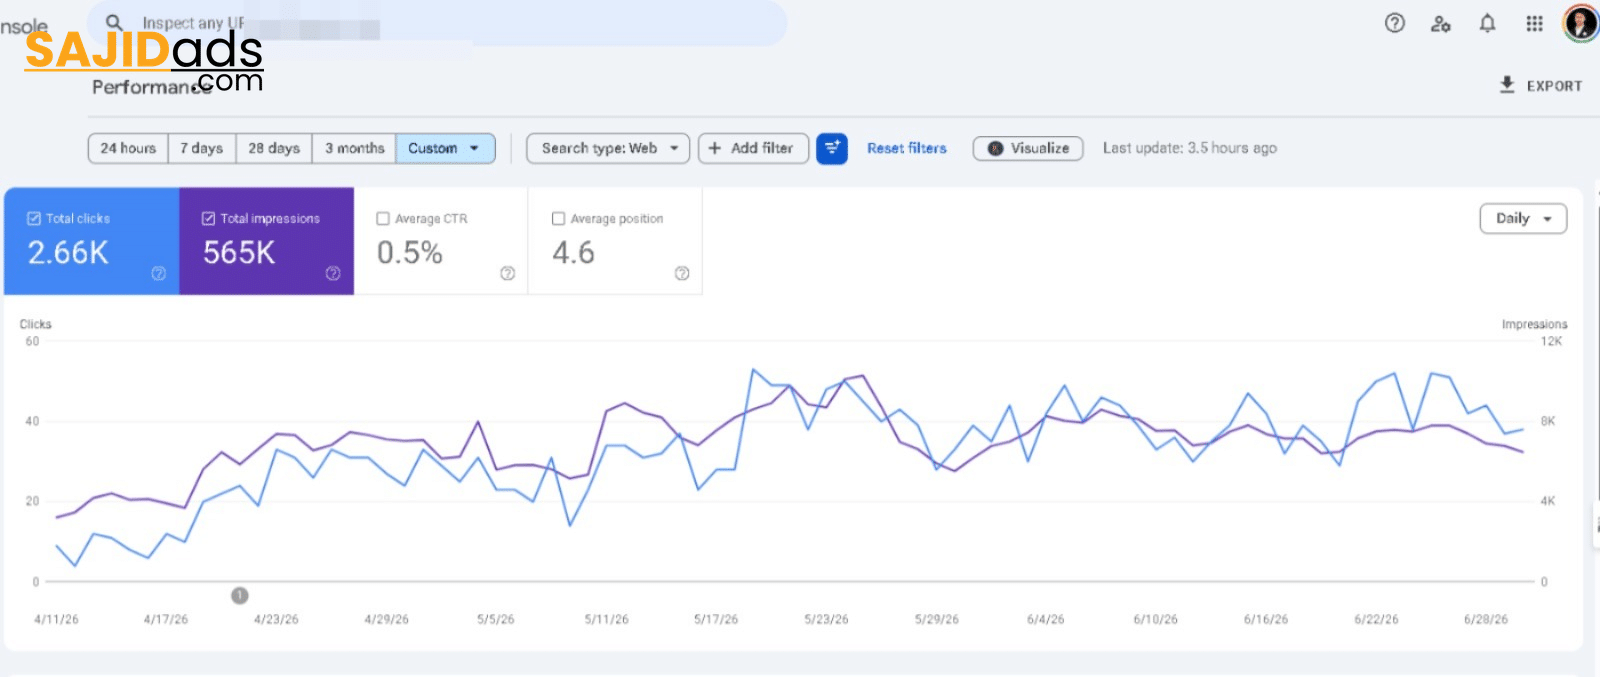
Task: Open the Search type: Web dropdown
Action: tap(608, 148)
